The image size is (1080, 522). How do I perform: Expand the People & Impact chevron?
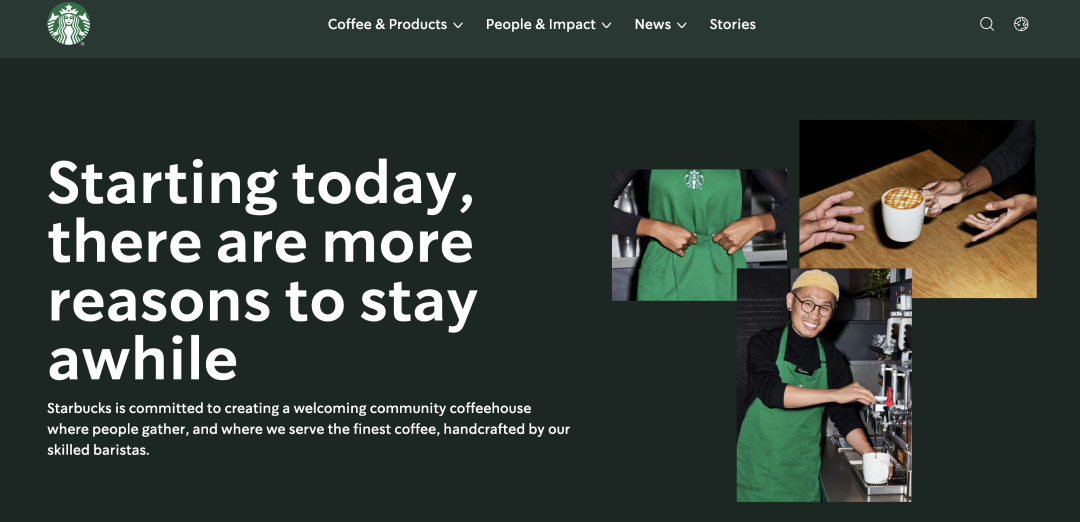tap(606, 25)
